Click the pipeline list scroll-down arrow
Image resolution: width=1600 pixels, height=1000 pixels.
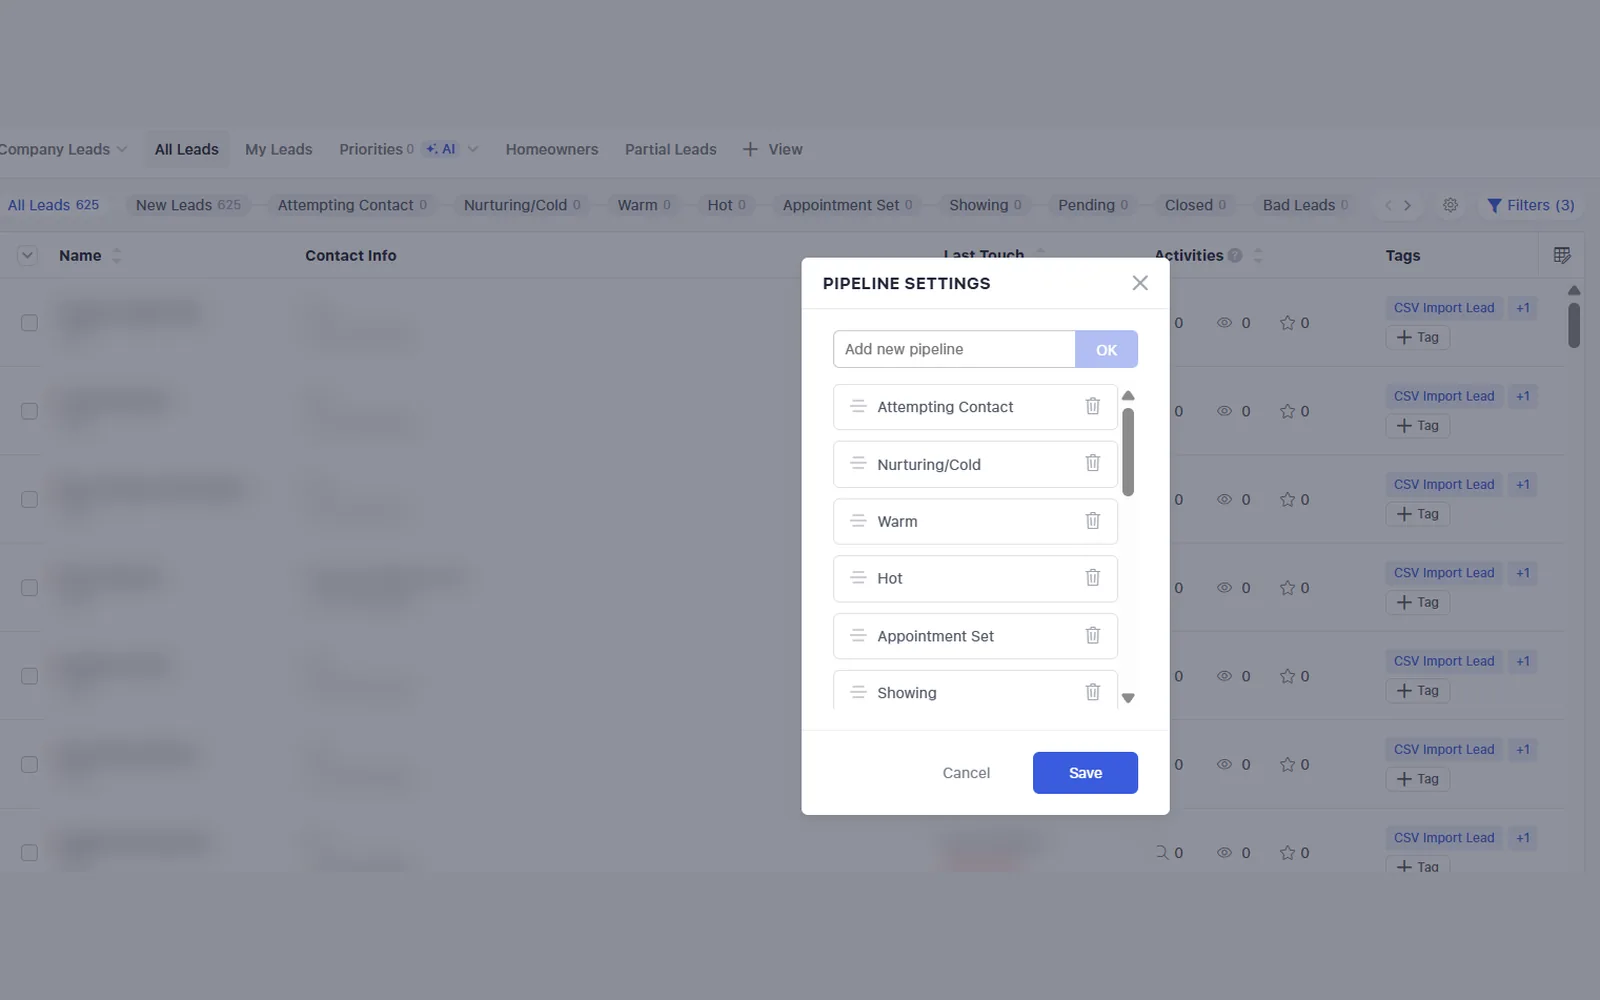1128,698
